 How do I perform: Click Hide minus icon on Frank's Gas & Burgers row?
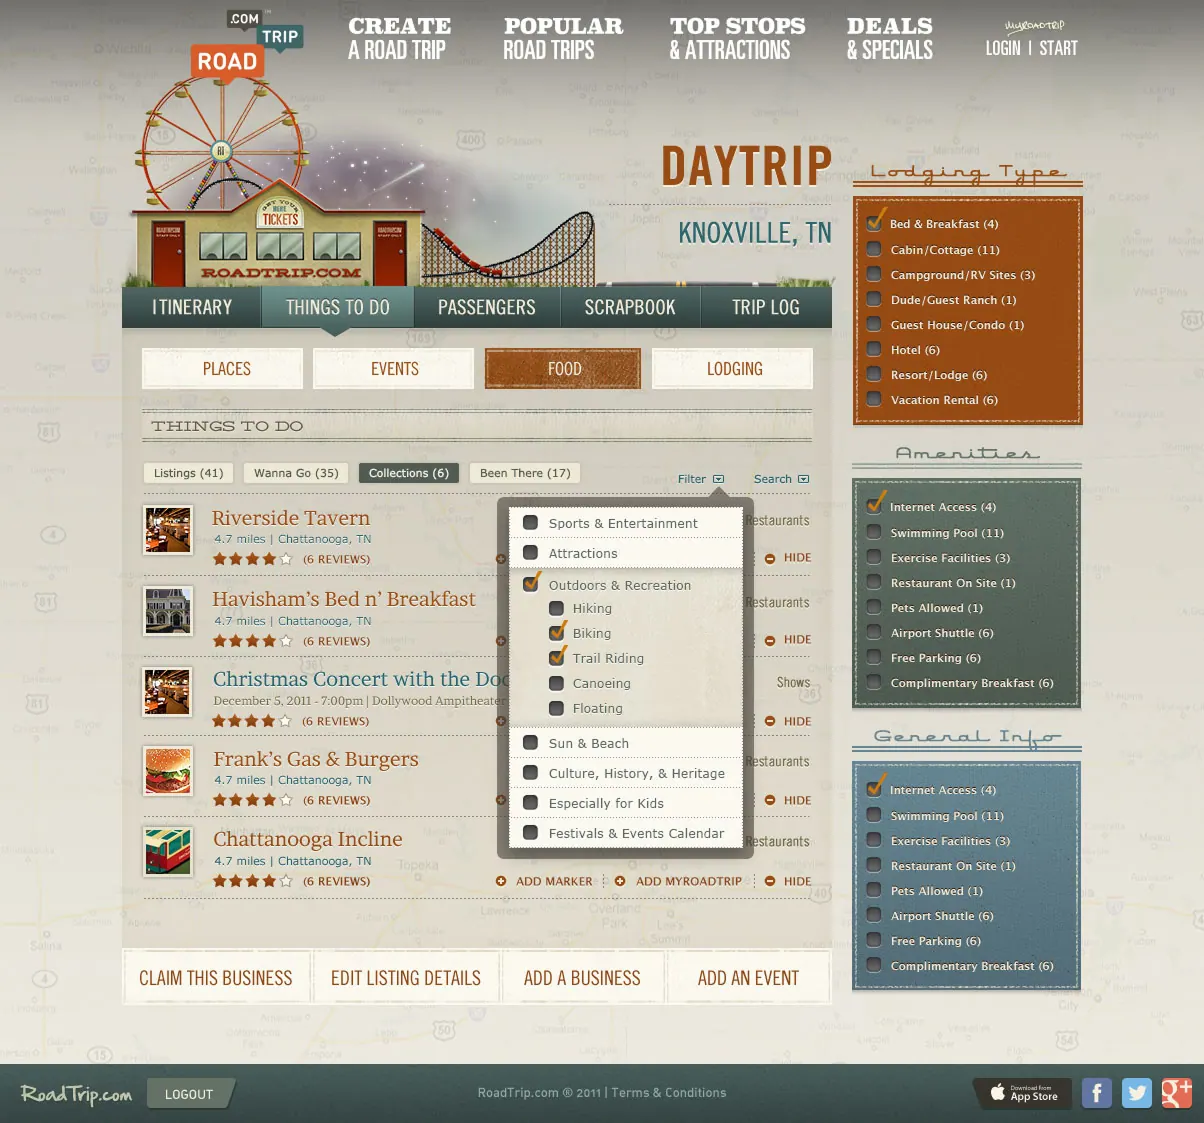click(770, 800)
